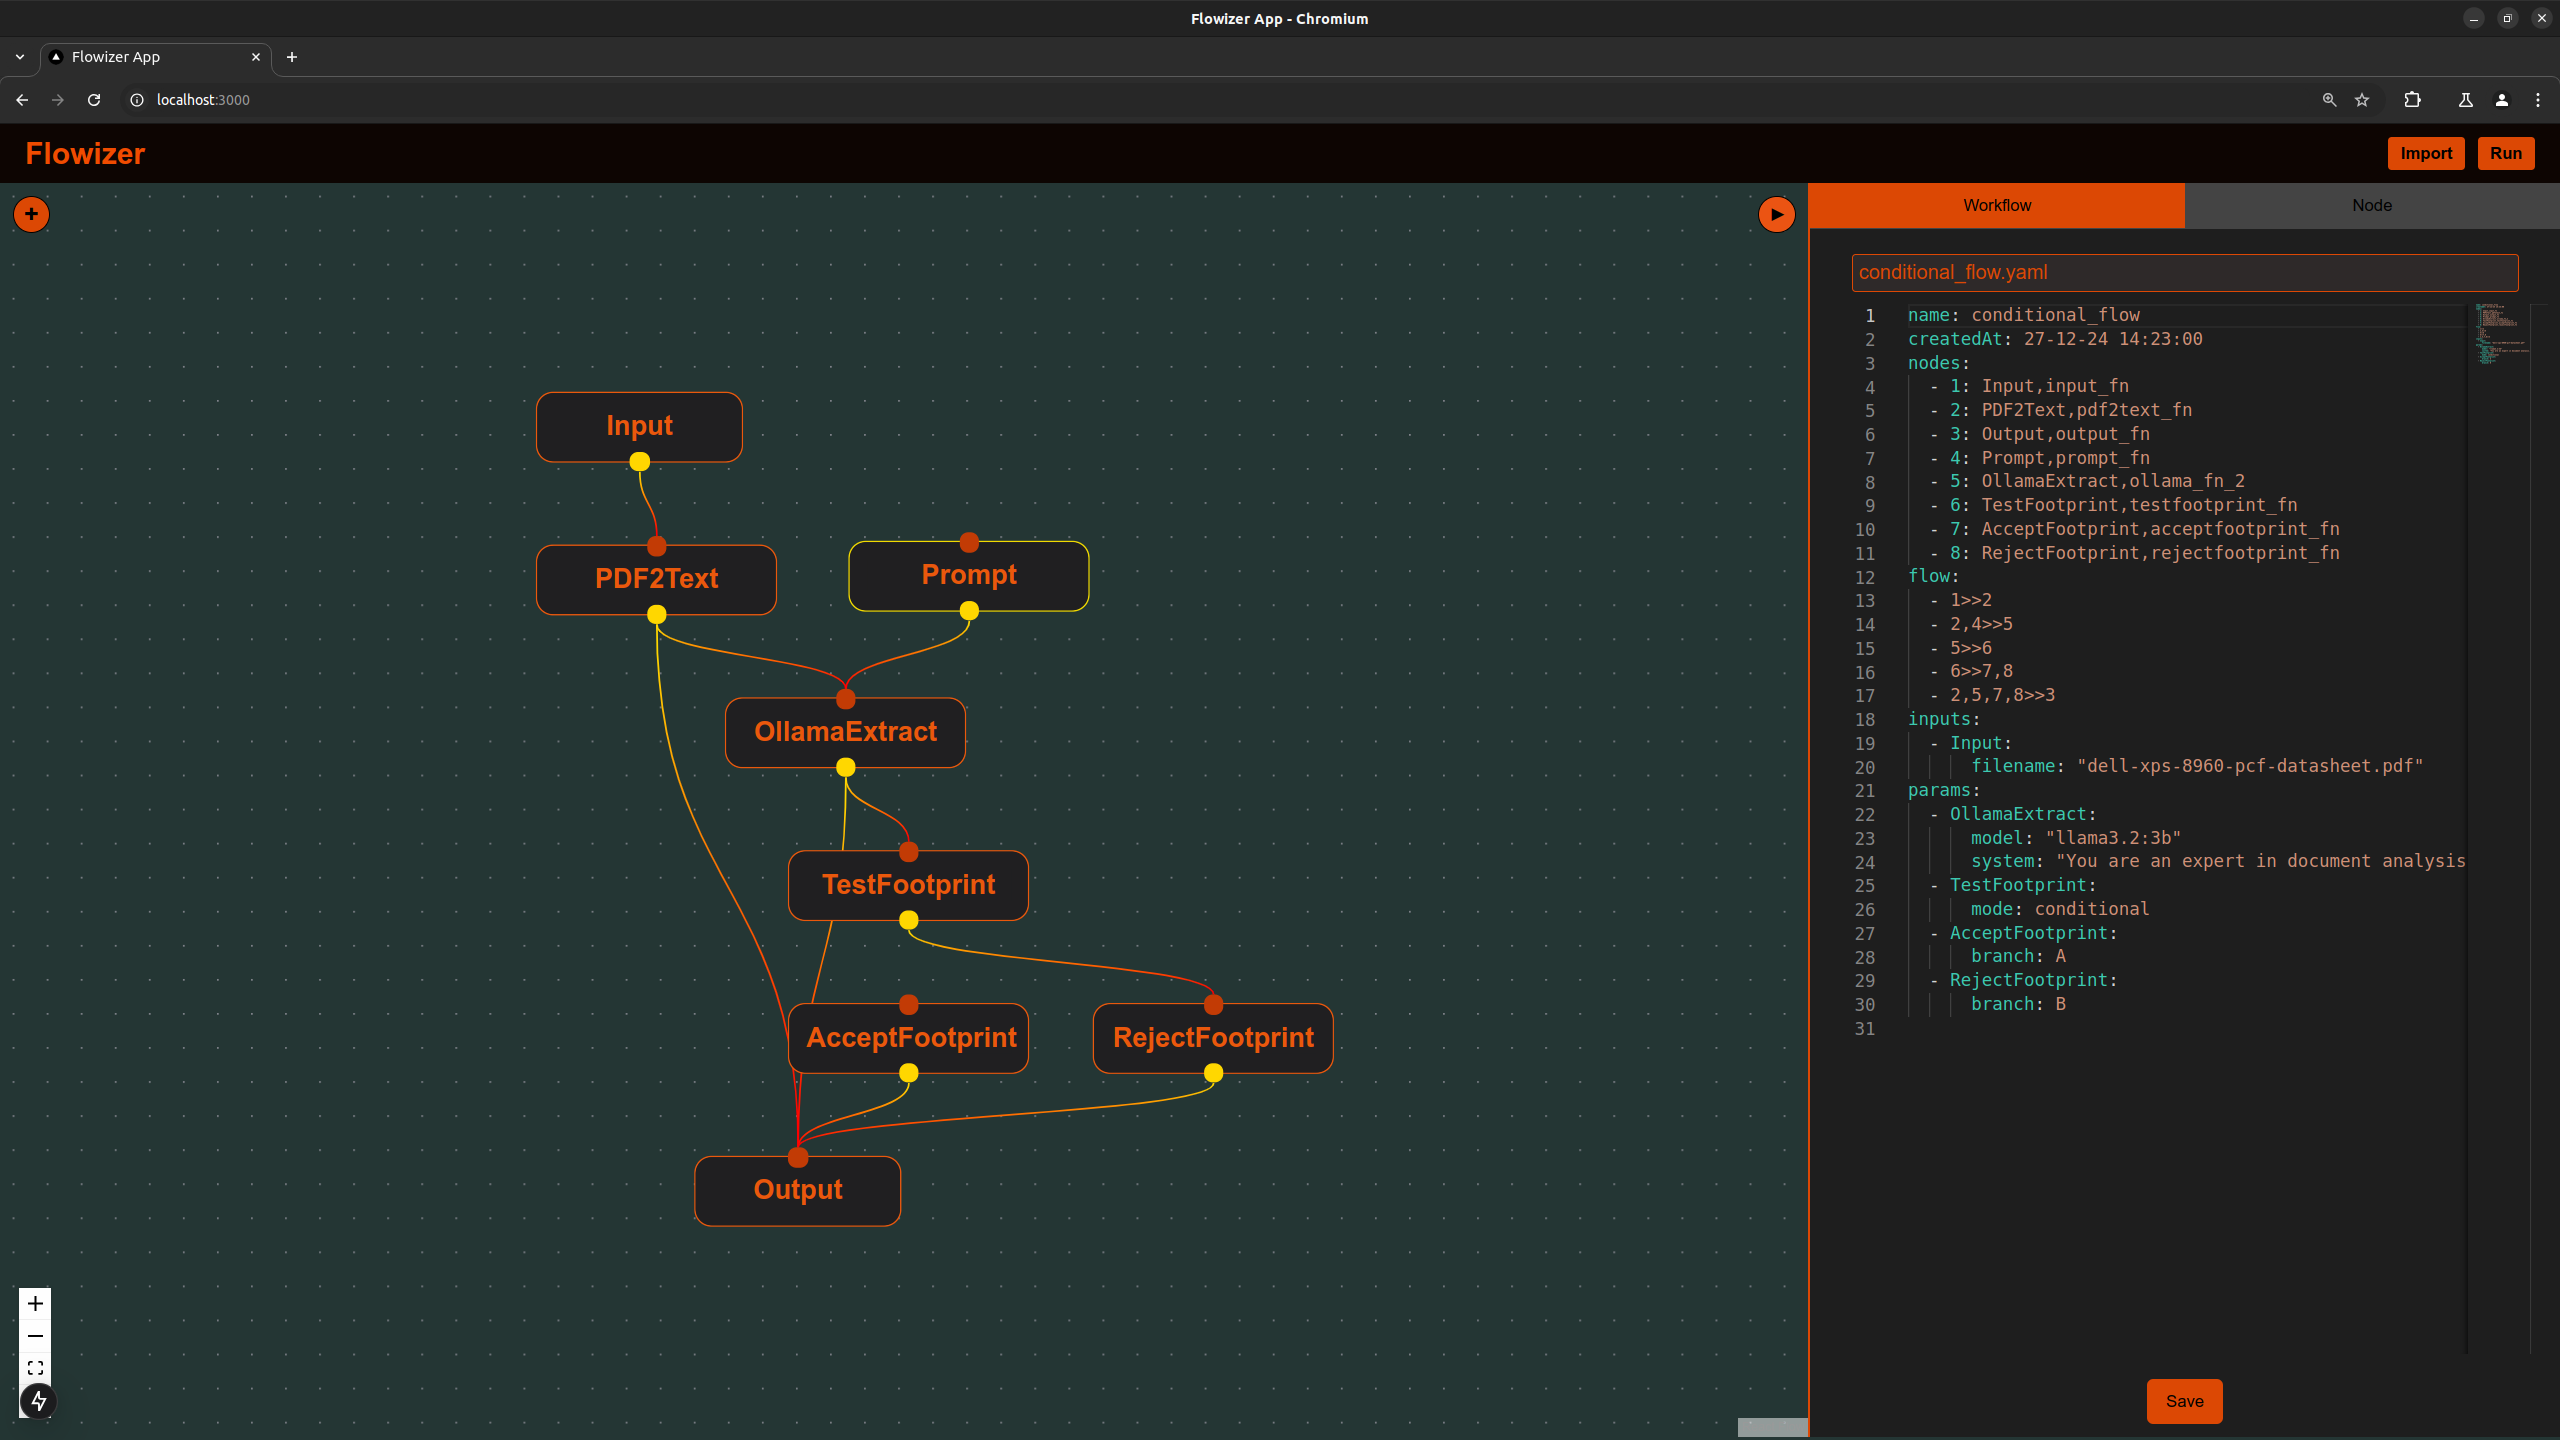Click the Import button
Screen dimensions: 2560x1440
[x=2426, y=153]
